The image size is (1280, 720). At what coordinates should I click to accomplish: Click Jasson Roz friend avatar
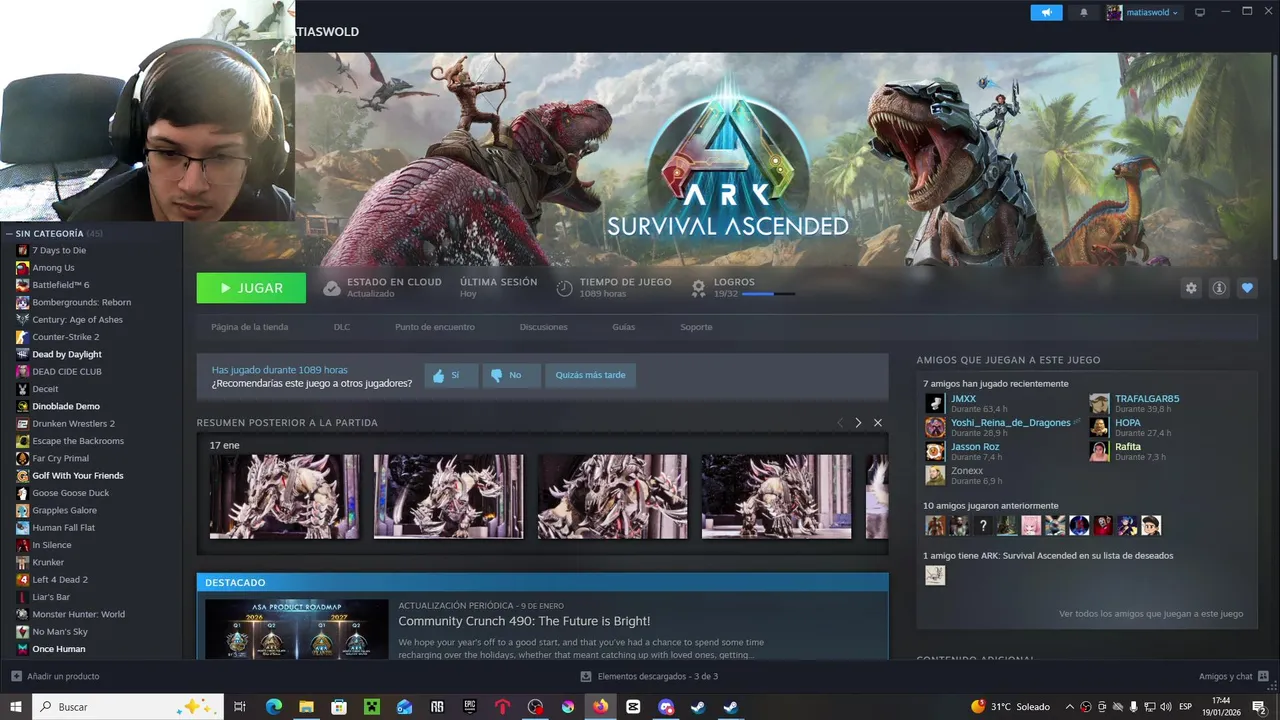coord(935,451)
